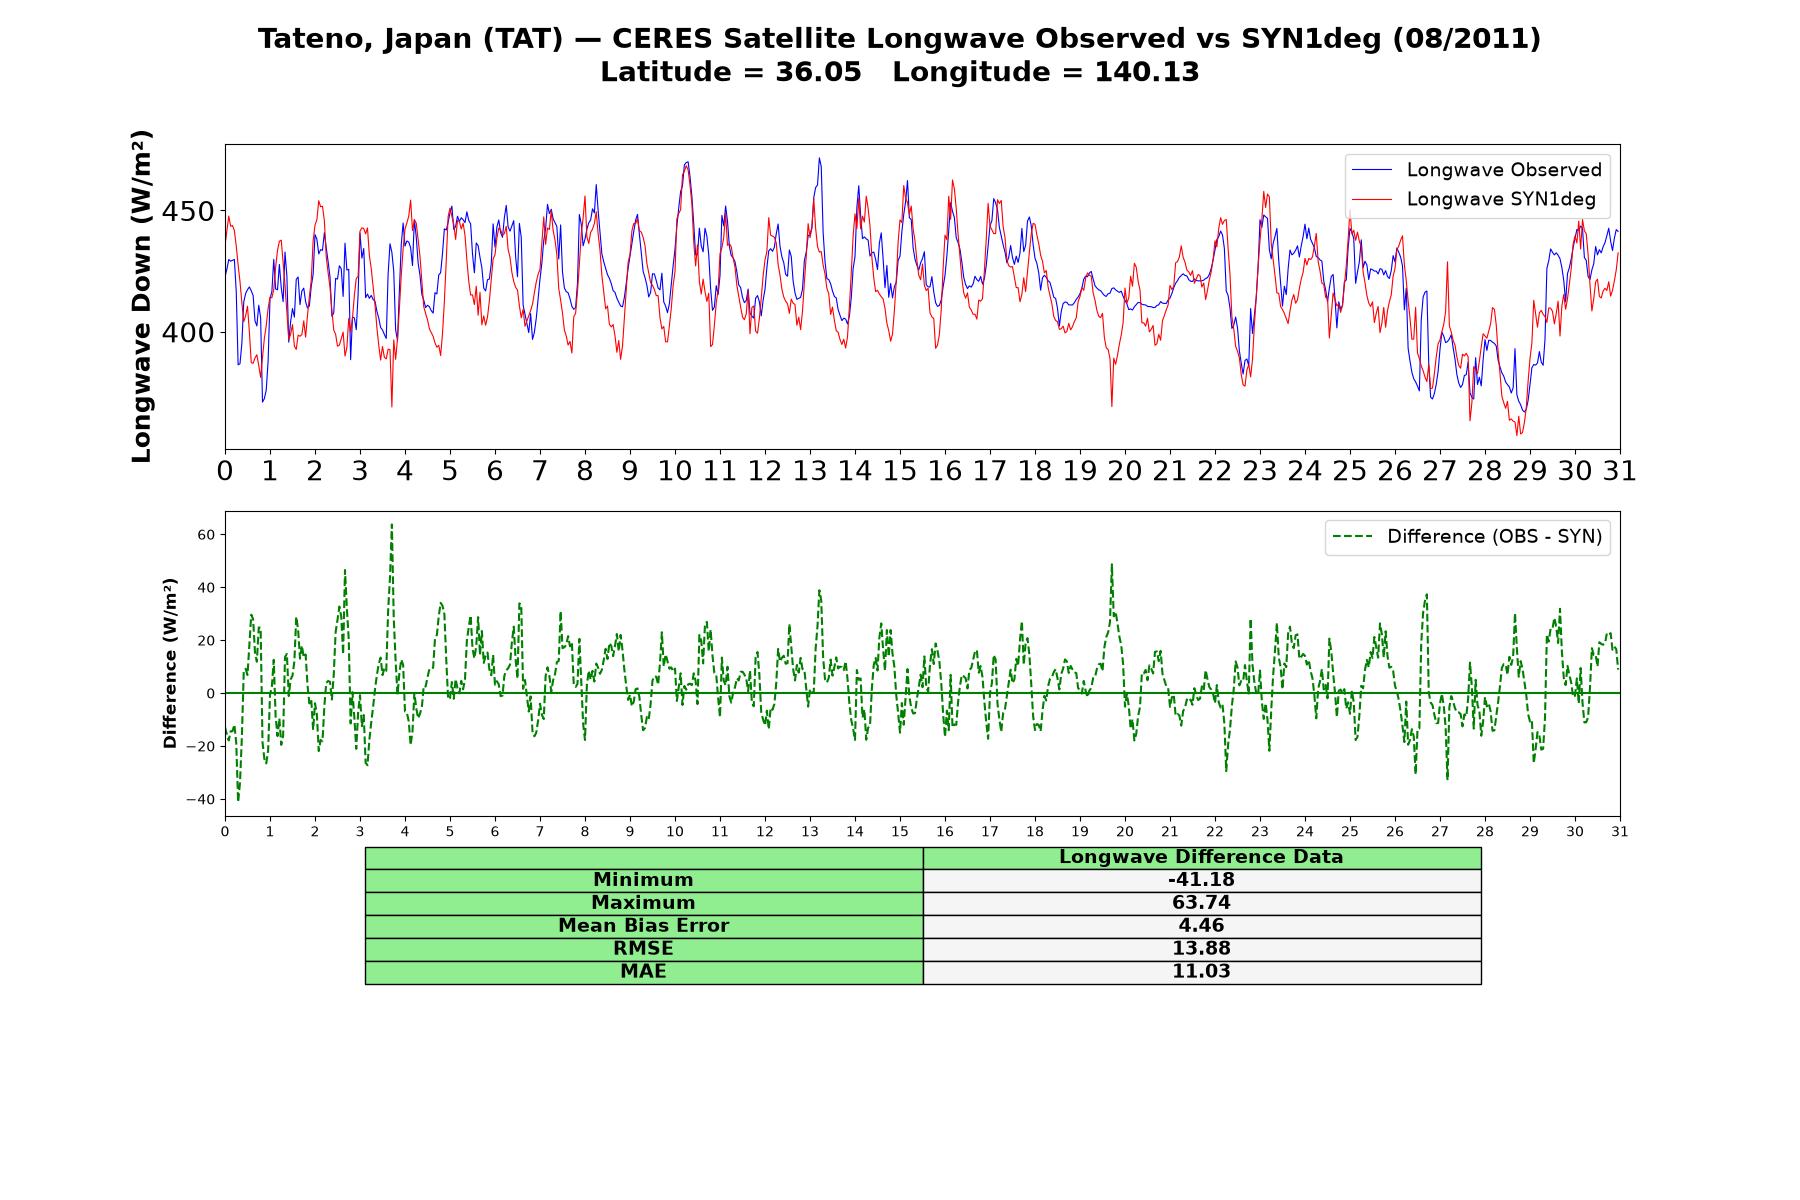Click day 15 tick on upper x-axis

tap(900, 471)
